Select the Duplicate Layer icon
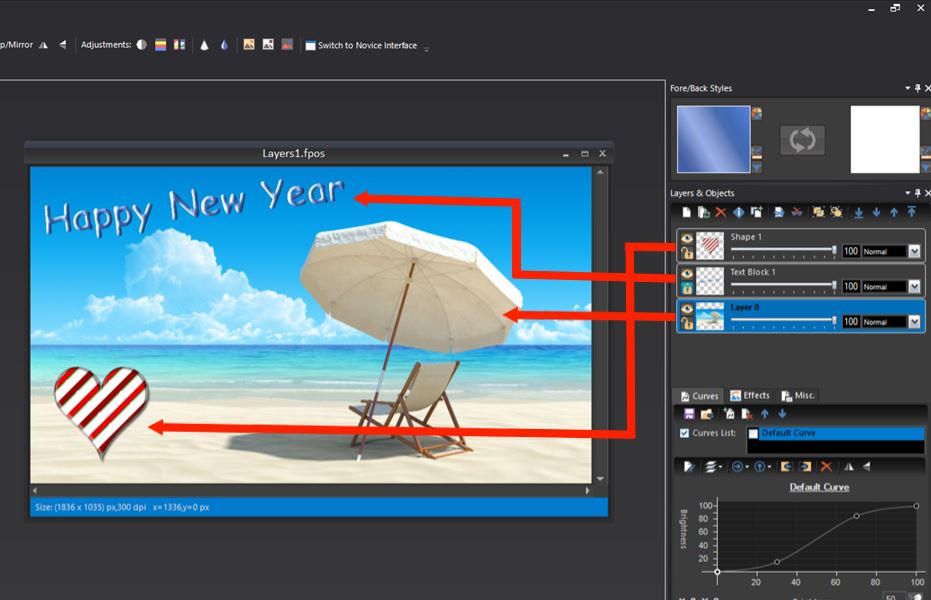Image resolution: width=931 pixels, height=600 pixels. (x=755, y=212)
